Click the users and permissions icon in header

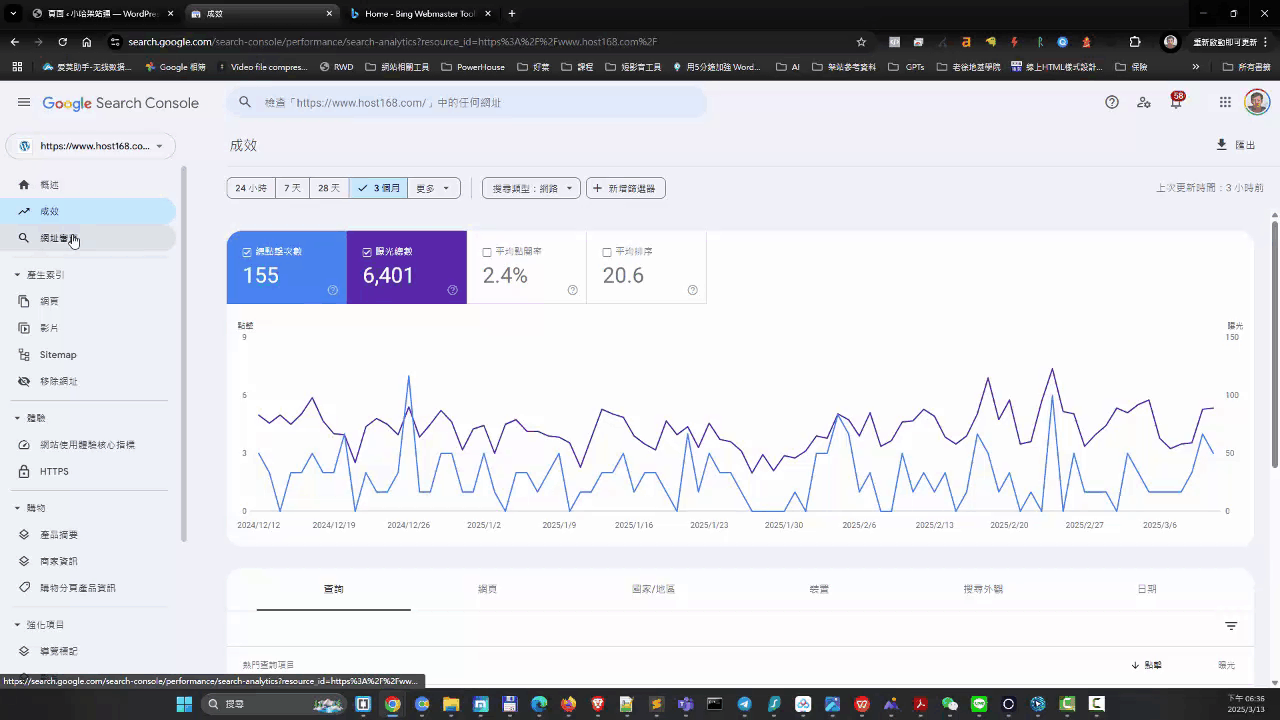pyautogui.click(x=1144, y=102)
